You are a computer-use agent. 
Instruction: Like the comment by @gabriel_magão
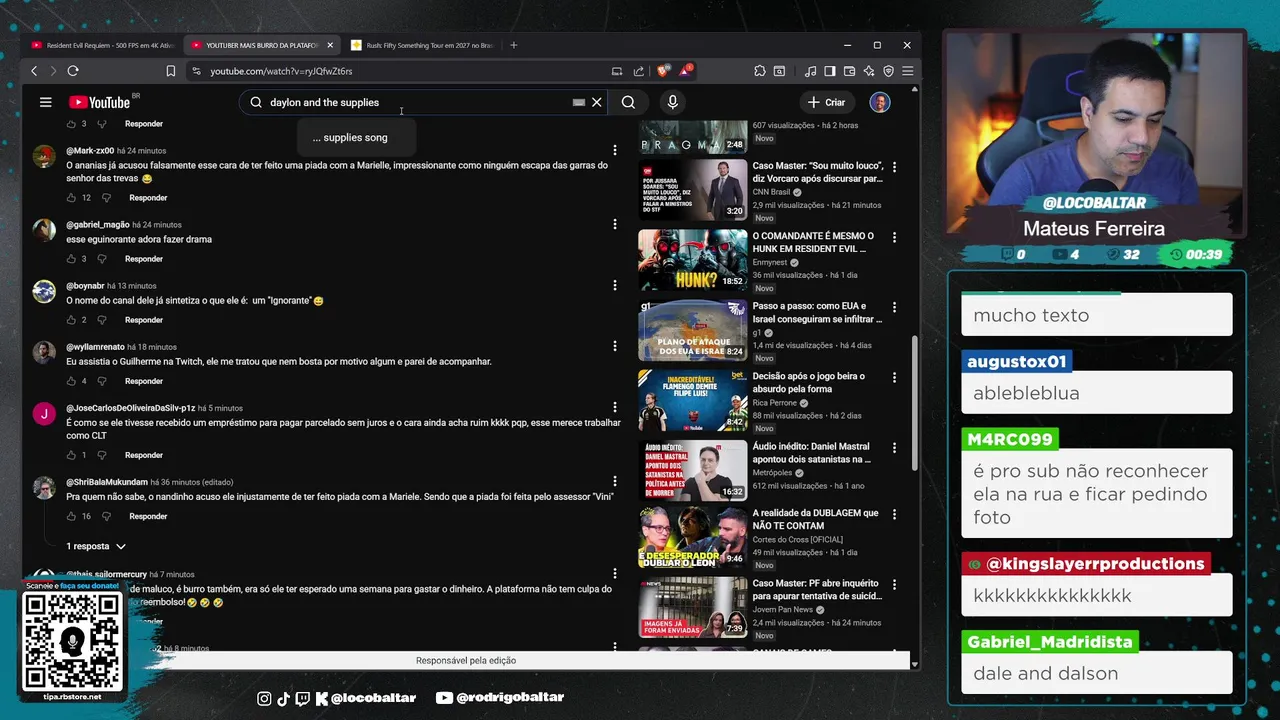71,259
